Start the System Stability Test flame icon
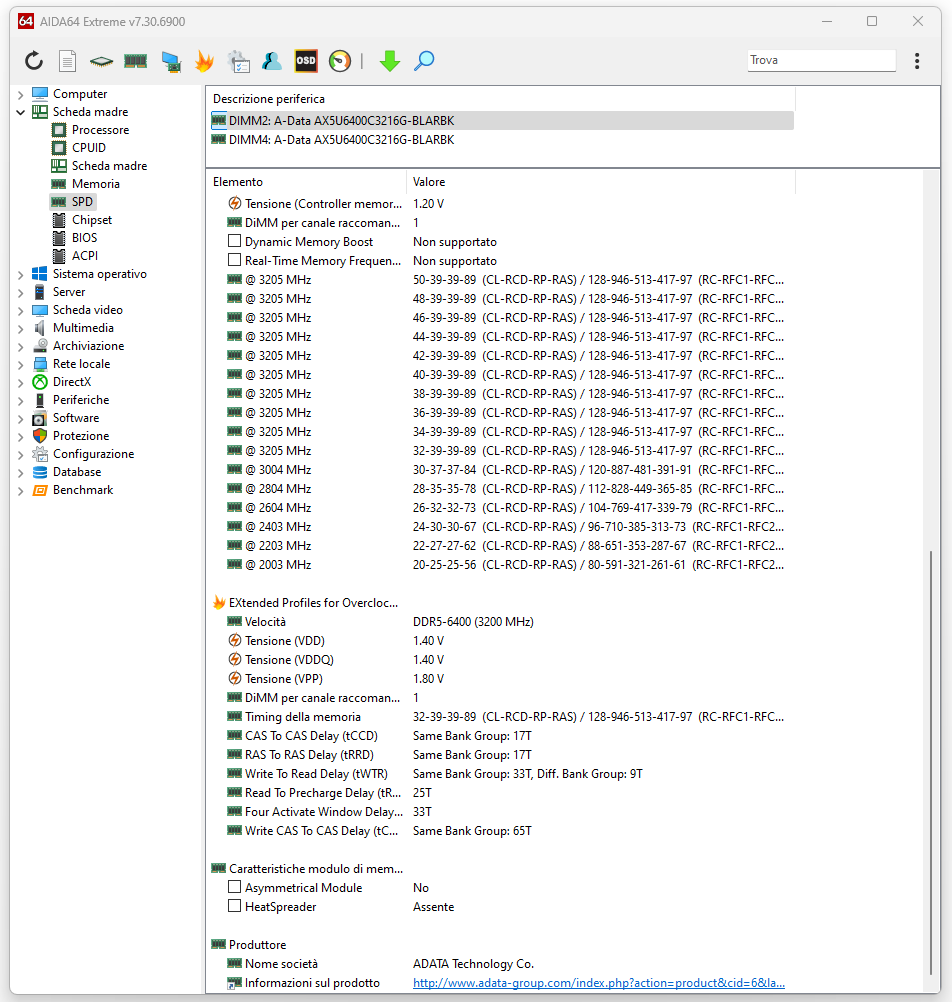 [204, 61]
